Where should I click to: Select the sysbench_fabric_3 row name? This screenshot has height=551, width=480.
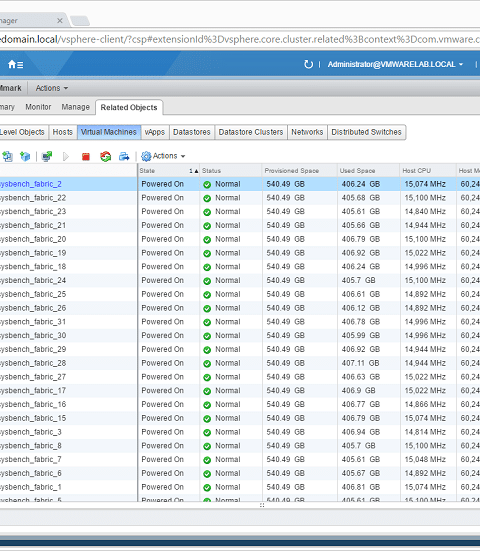(31, 432)
